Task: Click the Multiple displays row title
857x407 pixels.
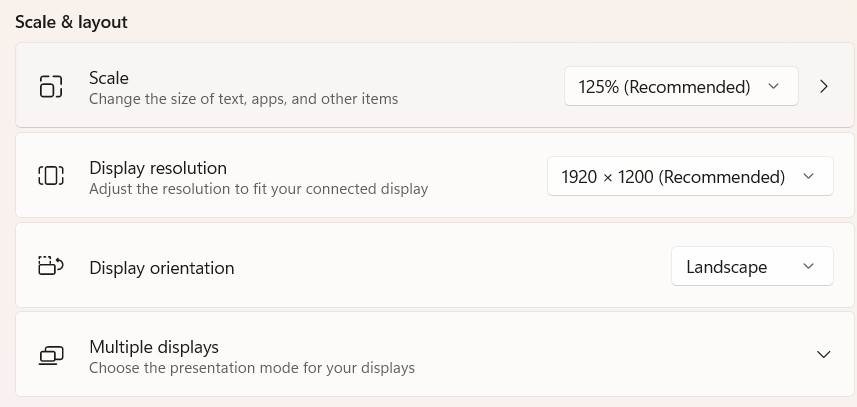Action: [x=154, y=347]
